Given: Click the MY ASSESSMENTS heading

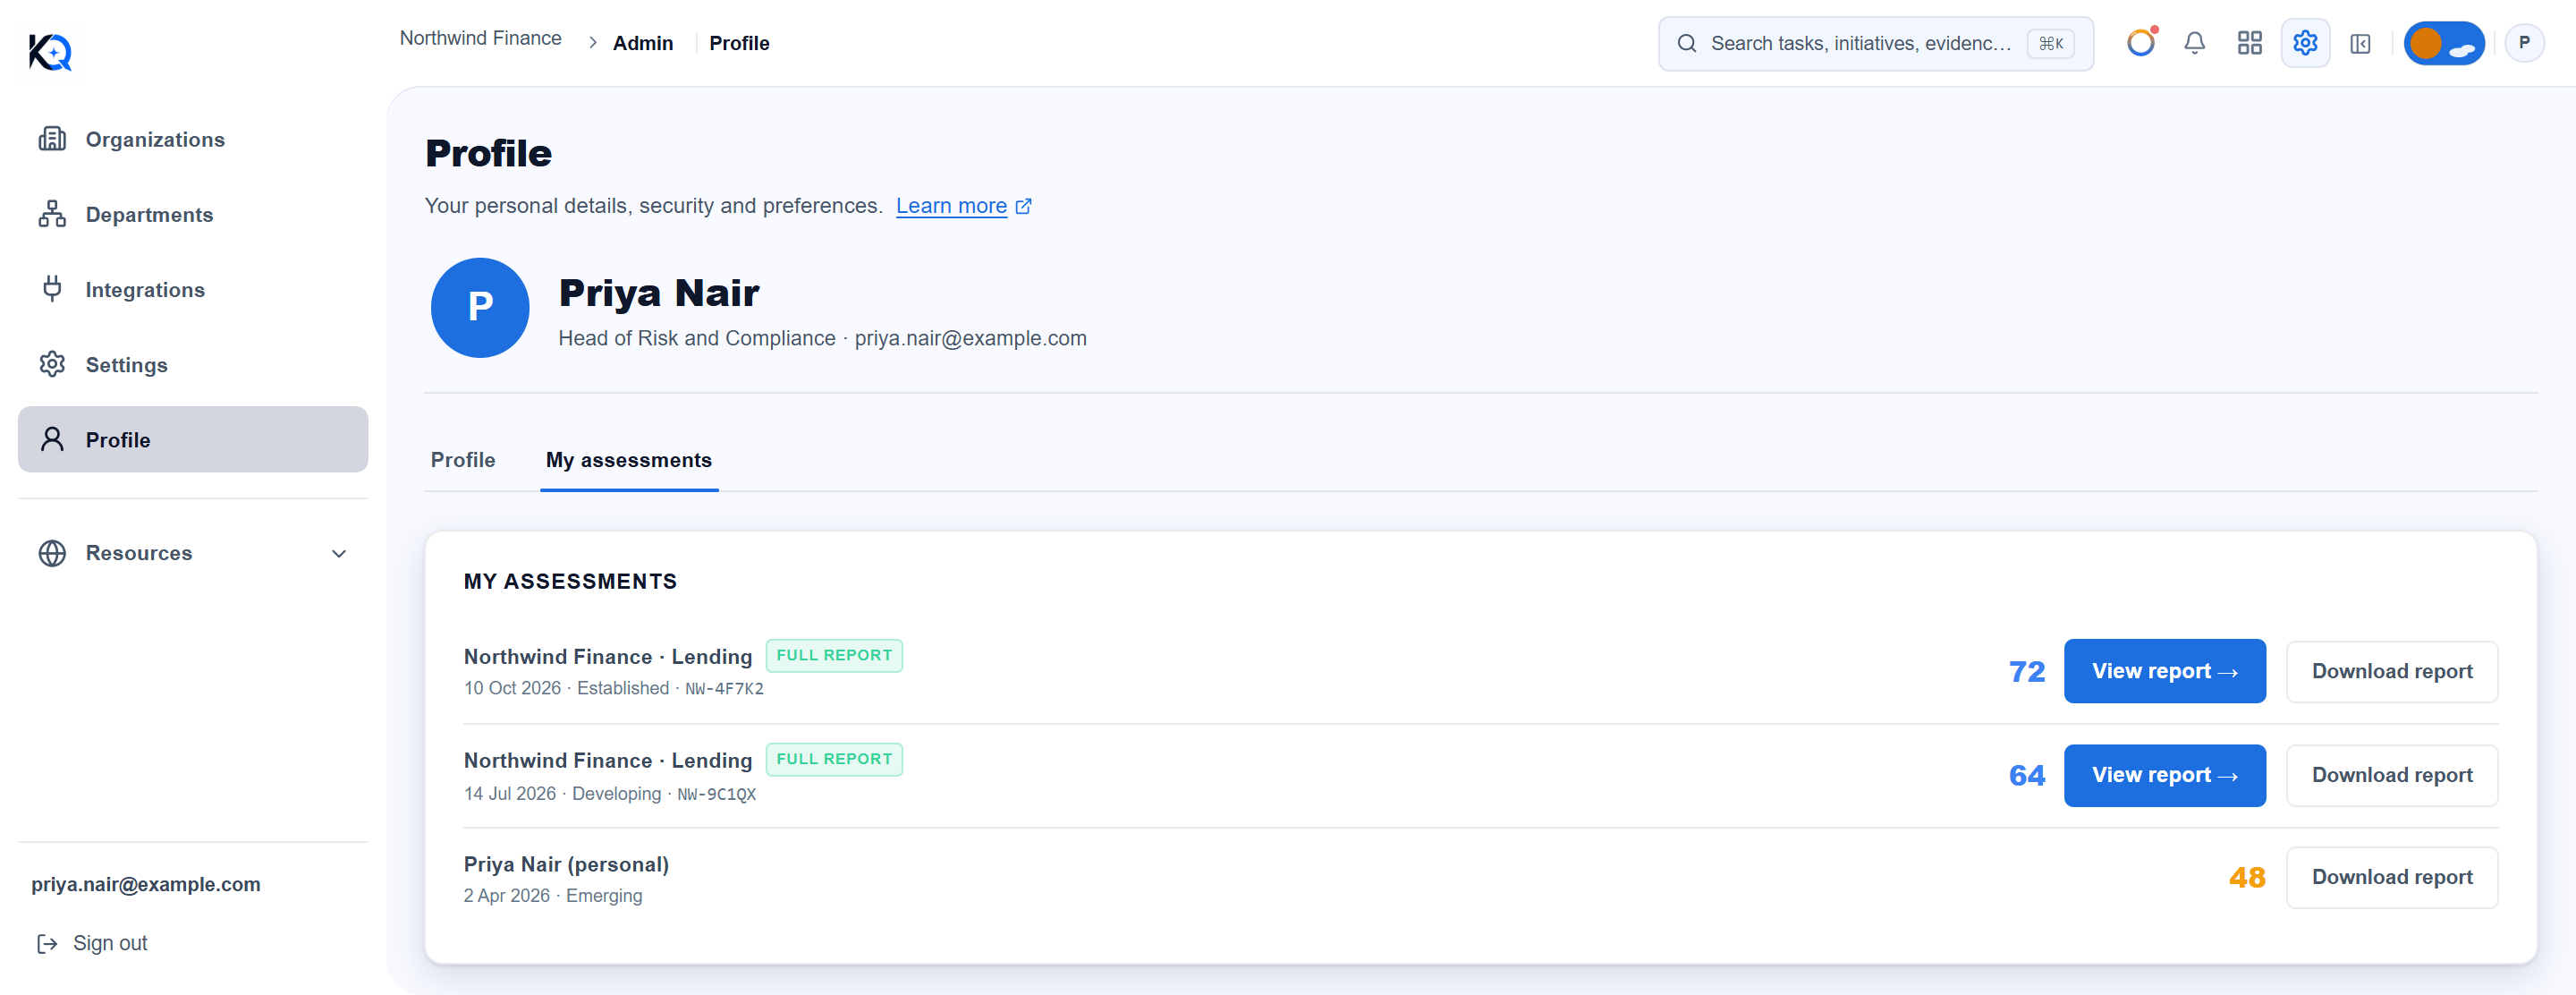Looking at the screenshot, I should coord(570,581).
